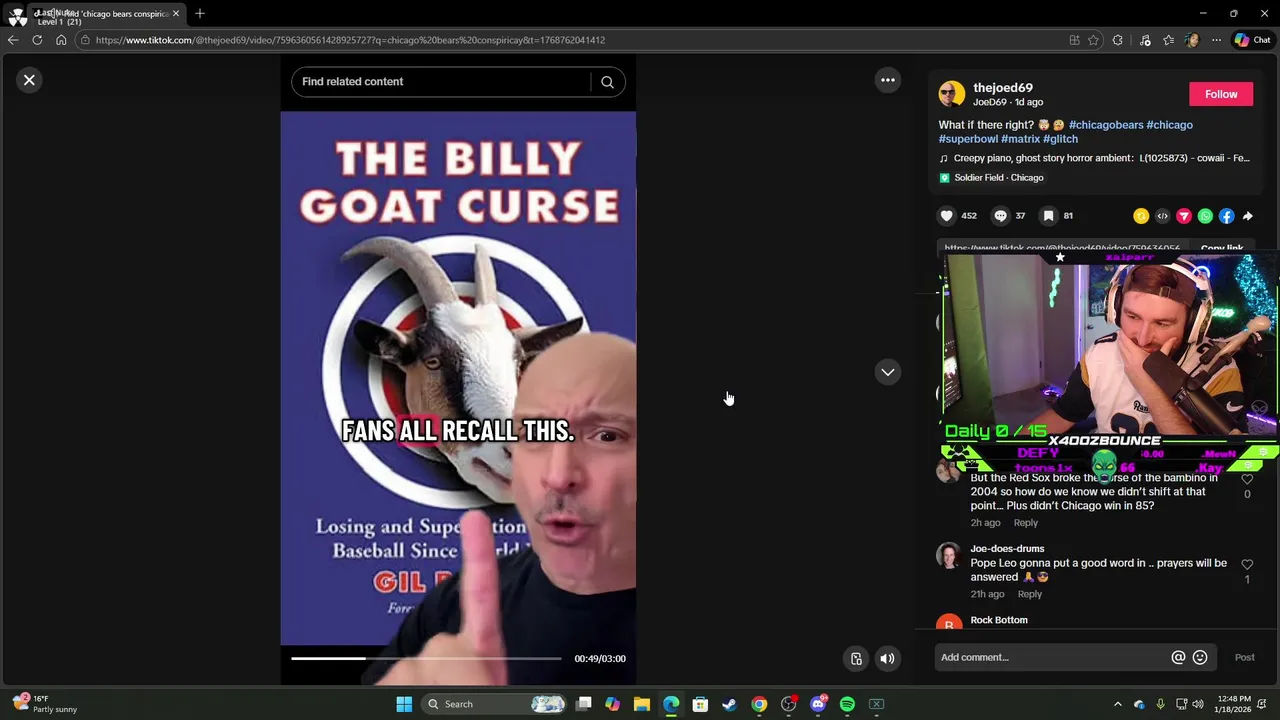The height and width of the screenshot is (720, 1280).
Task: Like Joe-does-drums comment heart
Action: pyautogui.click(x=1247, y=565)
